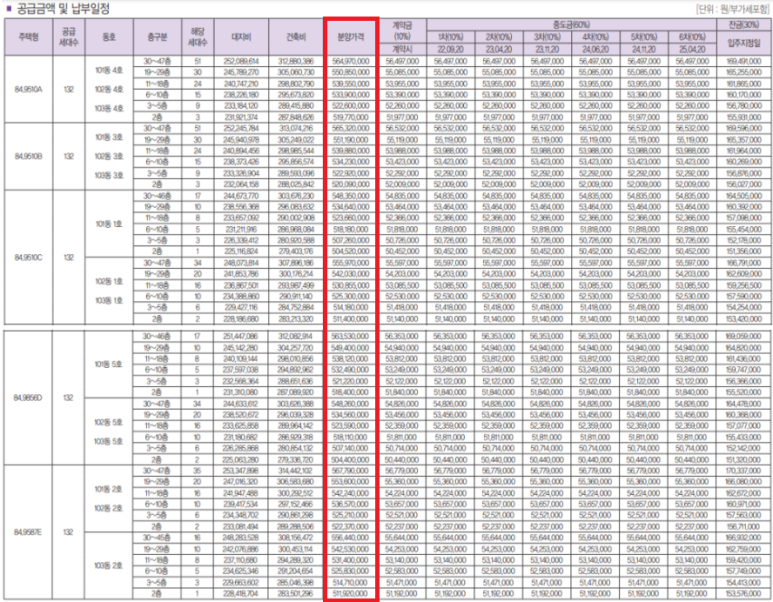This screenshot has height=602, width=773.
Task: Click land cost '252,089,614'
Action: point(241,61)
